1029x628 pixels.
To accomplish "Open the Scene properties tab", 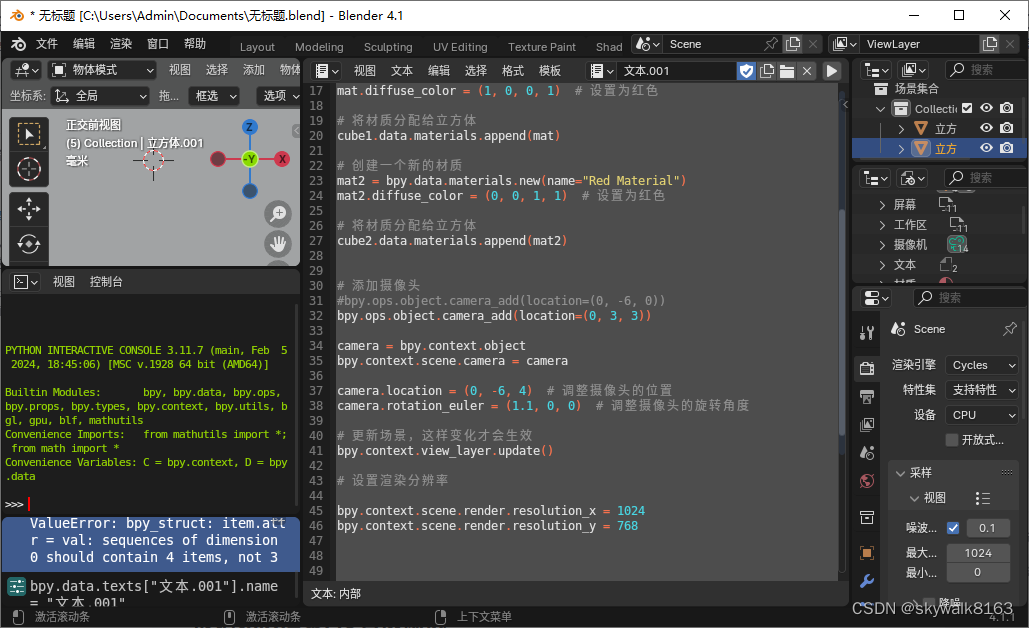I will pyautogui.click(x=867, y=453).
